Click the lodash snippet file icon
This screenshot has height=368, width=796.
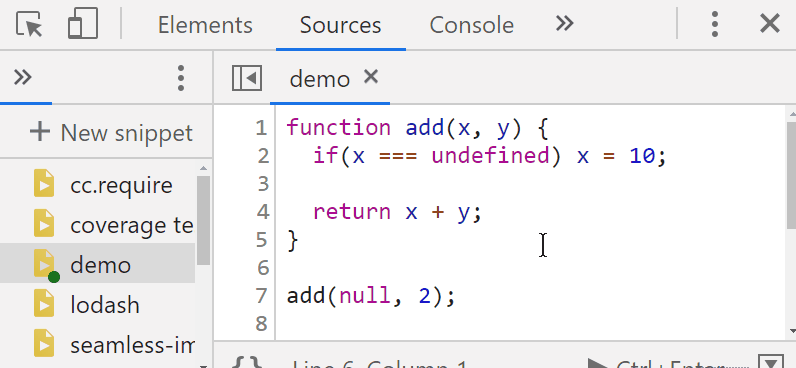click(44, 303)
